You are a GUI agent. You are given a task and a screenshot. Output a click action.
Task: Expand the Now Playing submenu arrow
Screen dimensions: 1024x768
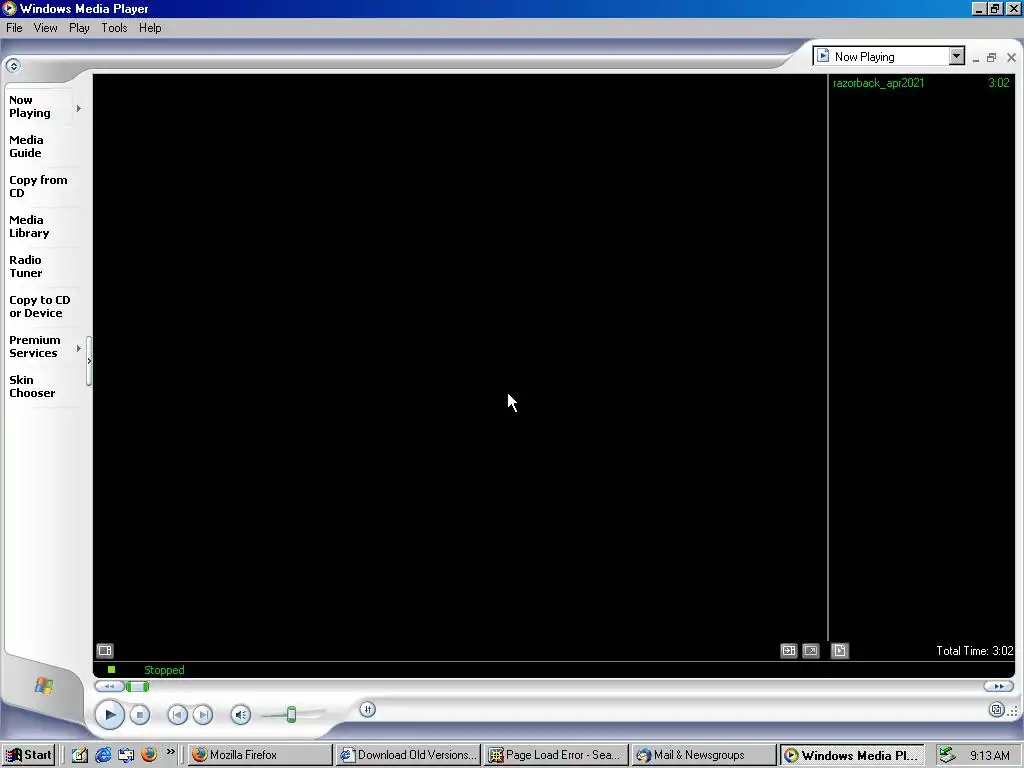(79, 108)
